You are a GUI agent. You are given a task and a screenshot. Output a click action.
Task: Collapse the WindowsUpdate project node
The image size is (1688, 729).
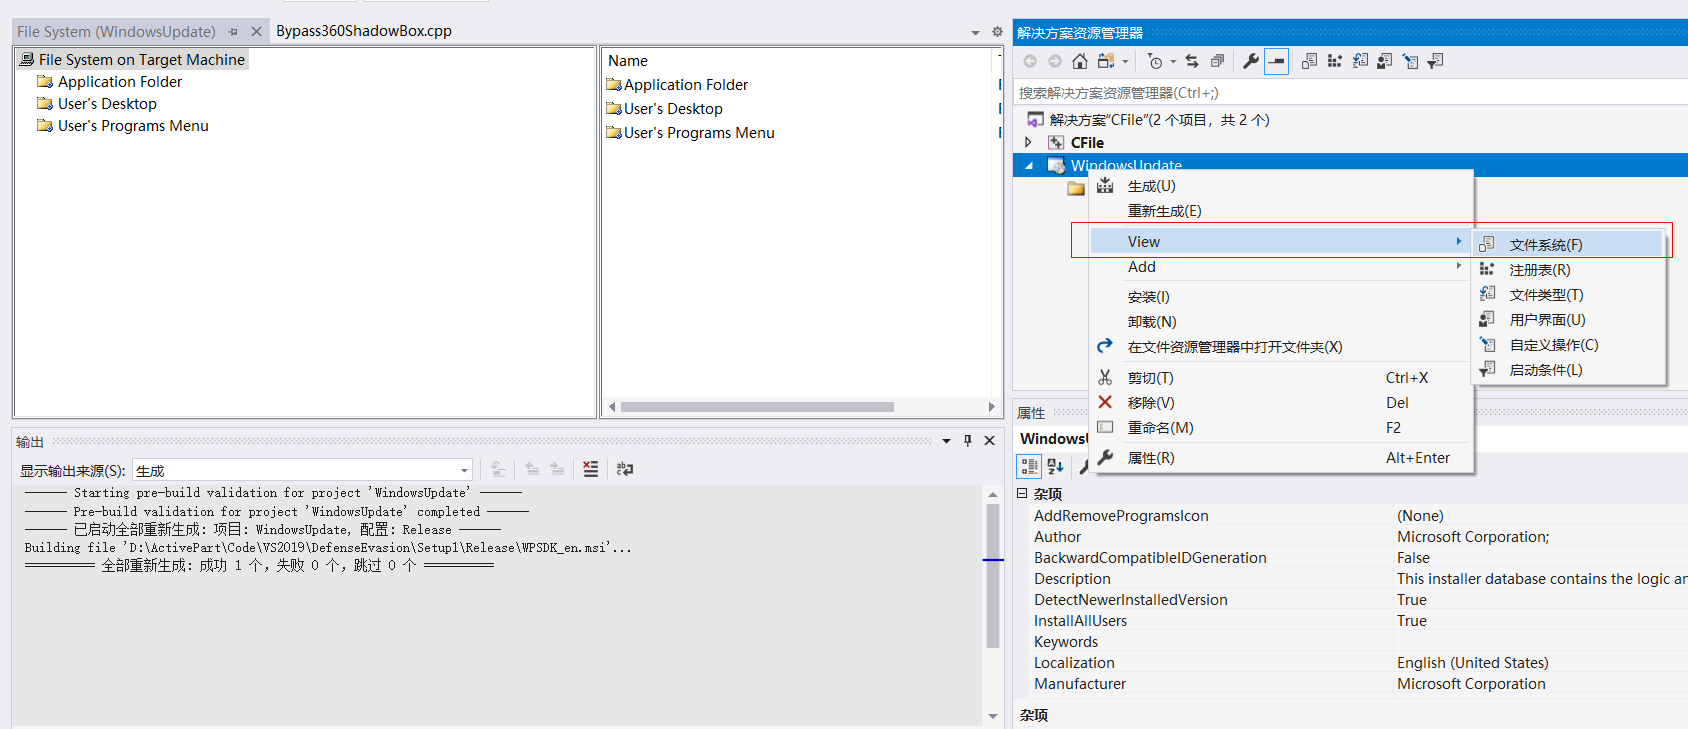tap(1029, 166)
